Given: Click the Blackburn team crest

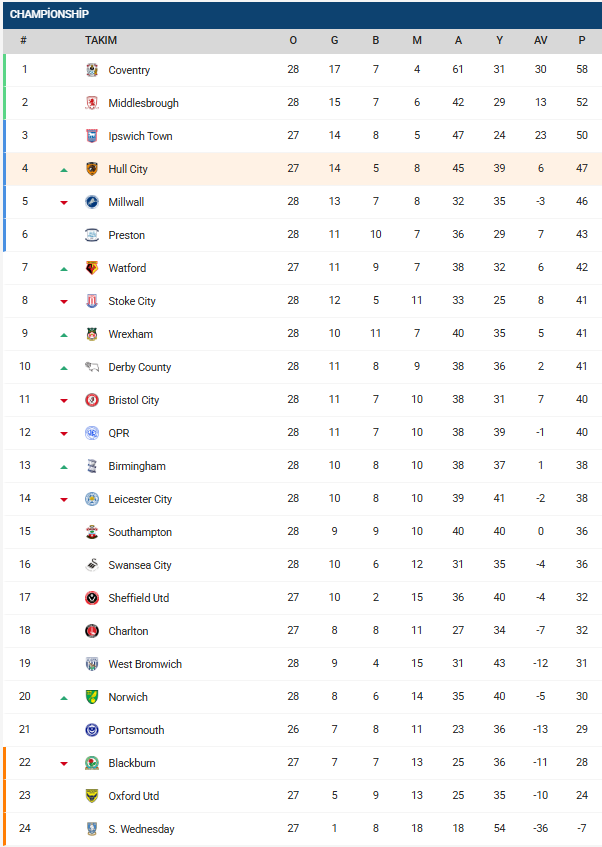Looking at the screenshot, I should 92,763.
